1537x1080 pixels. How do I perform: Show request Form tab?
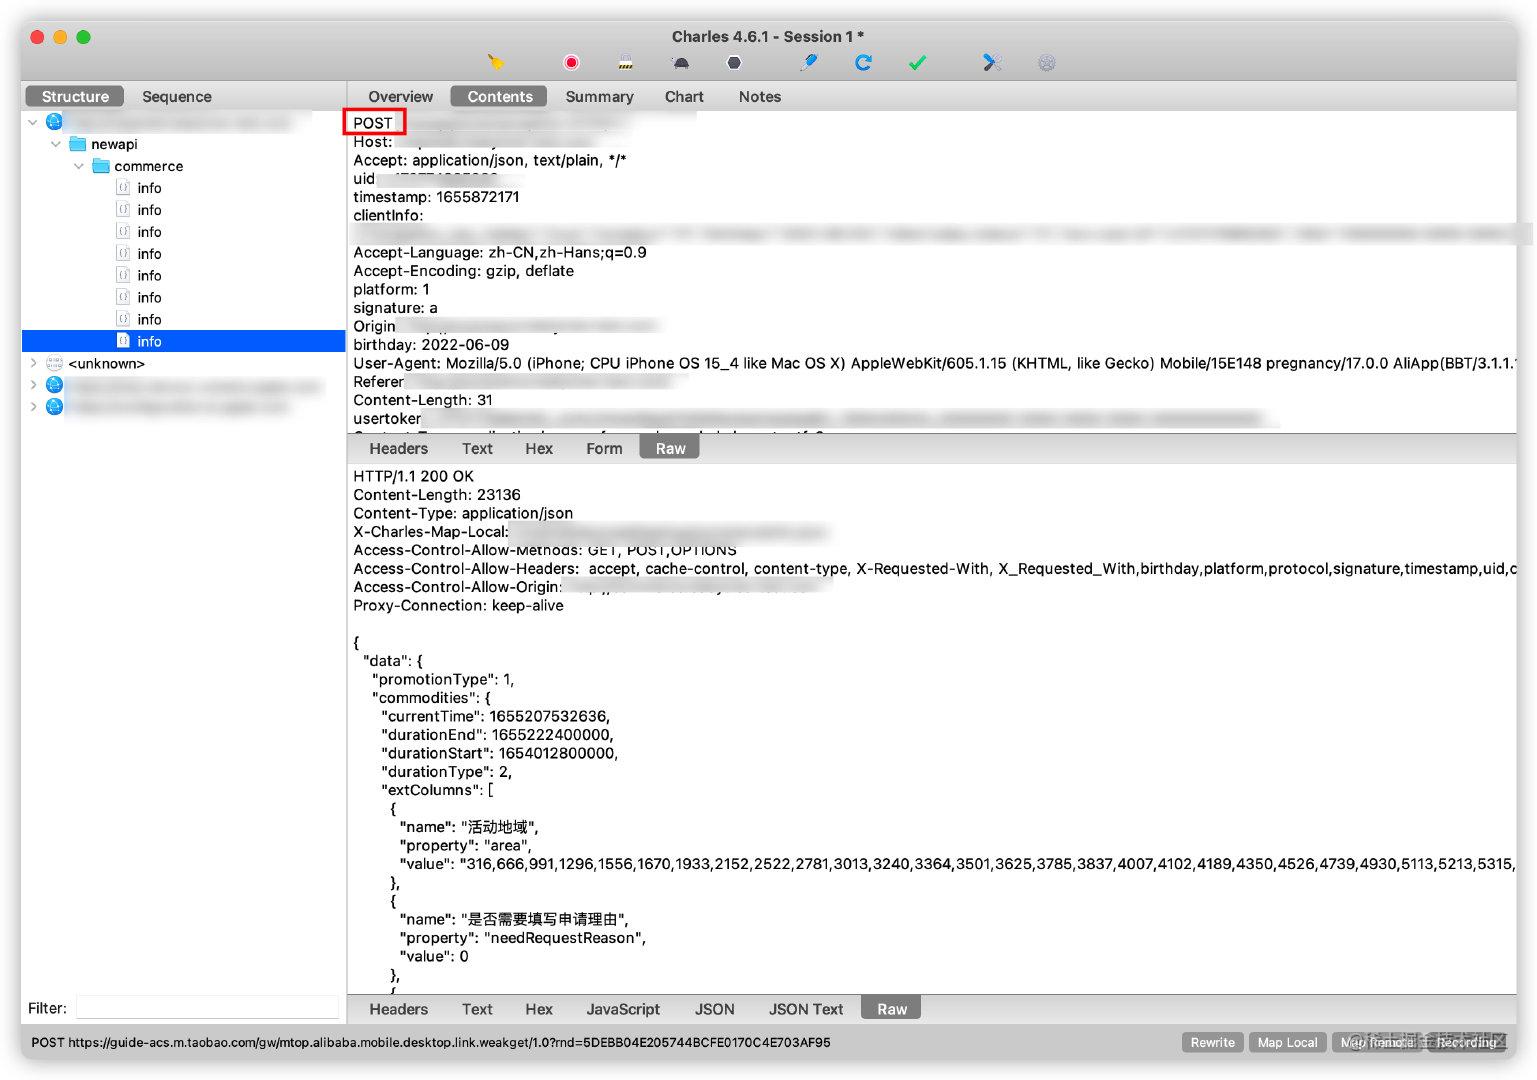point(604,449)
